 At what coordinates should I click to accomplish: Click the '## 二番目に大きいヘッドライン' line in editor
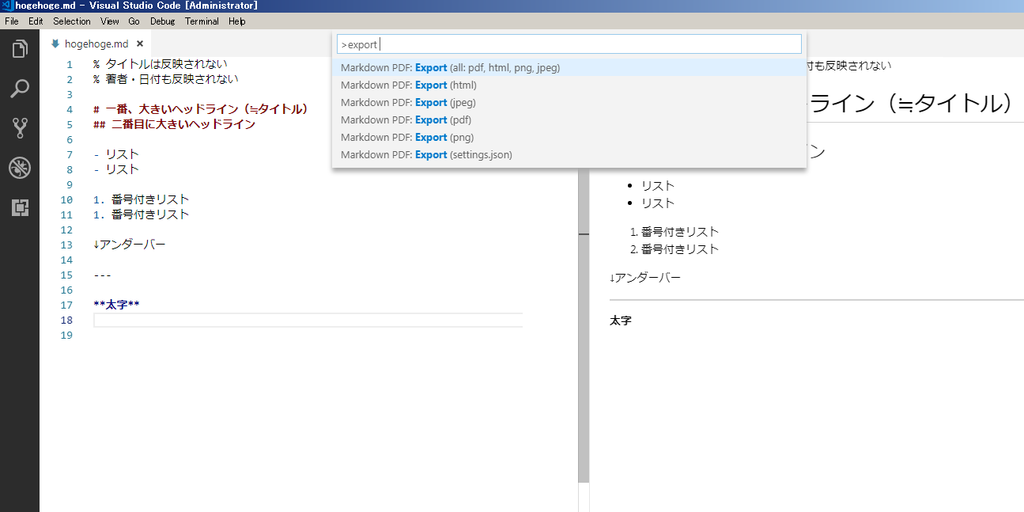[x=174, y=124]
